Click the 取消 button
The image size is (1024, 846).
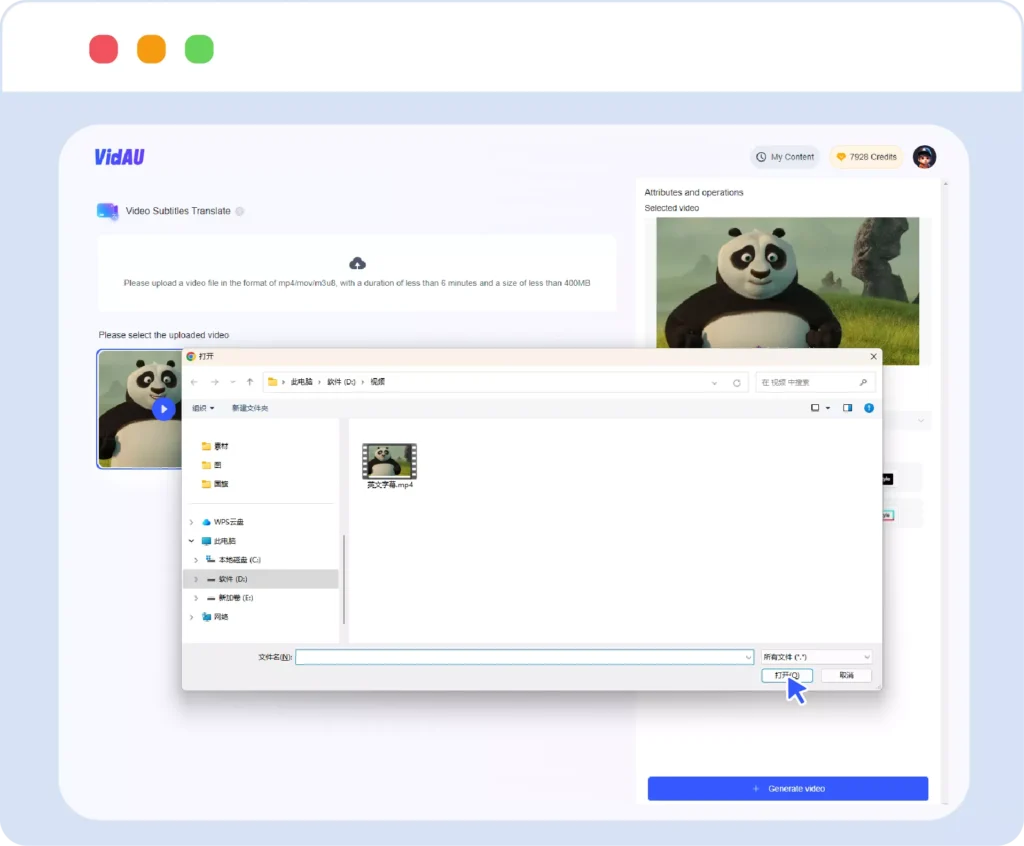[x=846, y=675]
